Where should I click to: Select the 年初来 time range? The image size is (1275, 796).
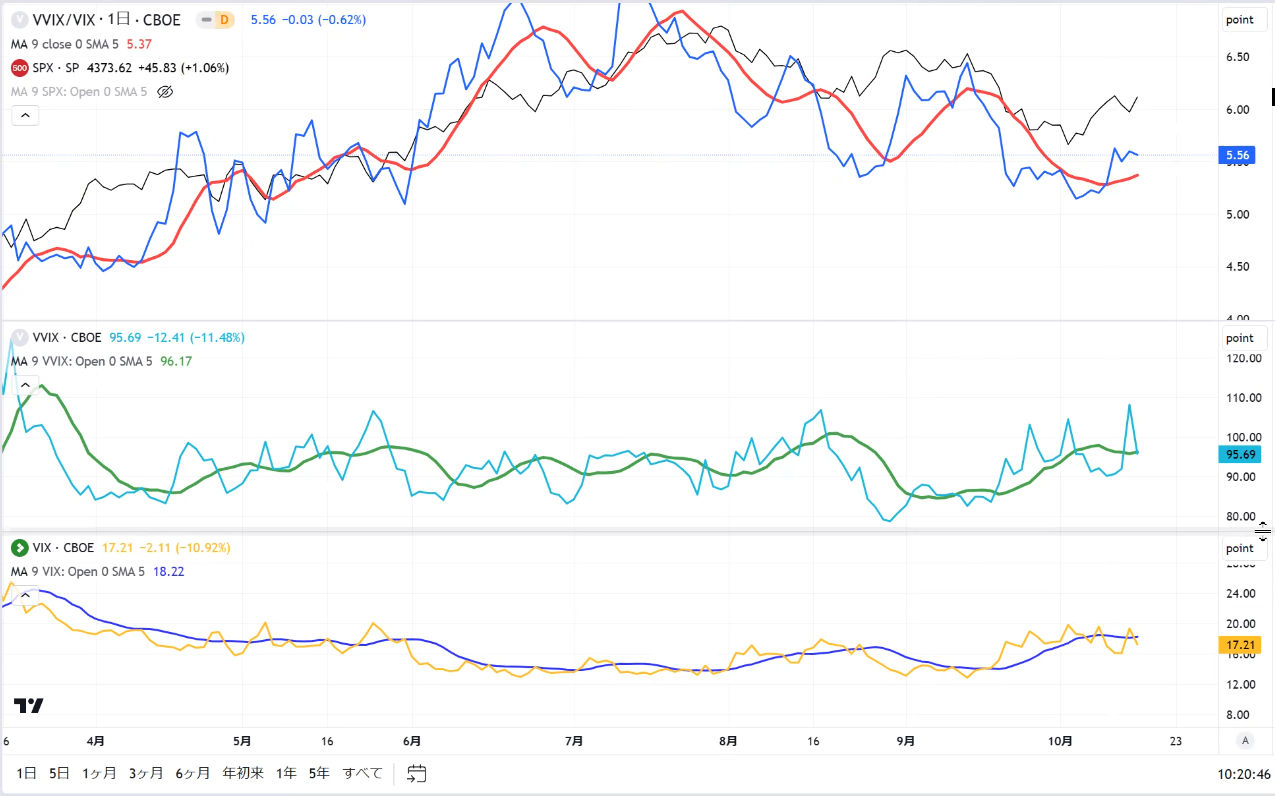(243, 773)
